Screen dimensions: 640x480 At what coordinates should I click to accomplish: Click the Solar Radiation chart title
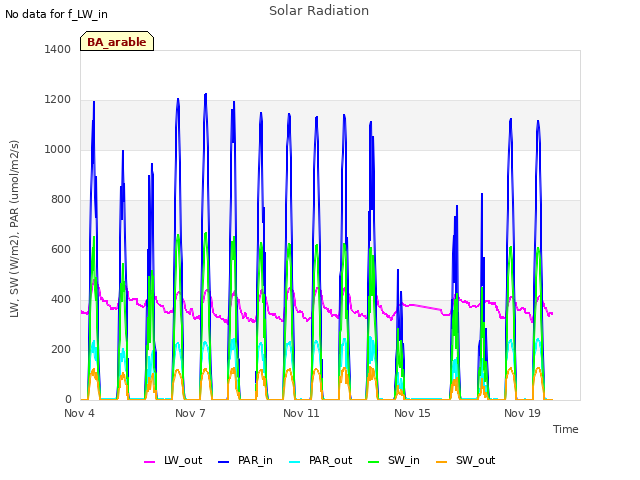(x=319, y=11)
